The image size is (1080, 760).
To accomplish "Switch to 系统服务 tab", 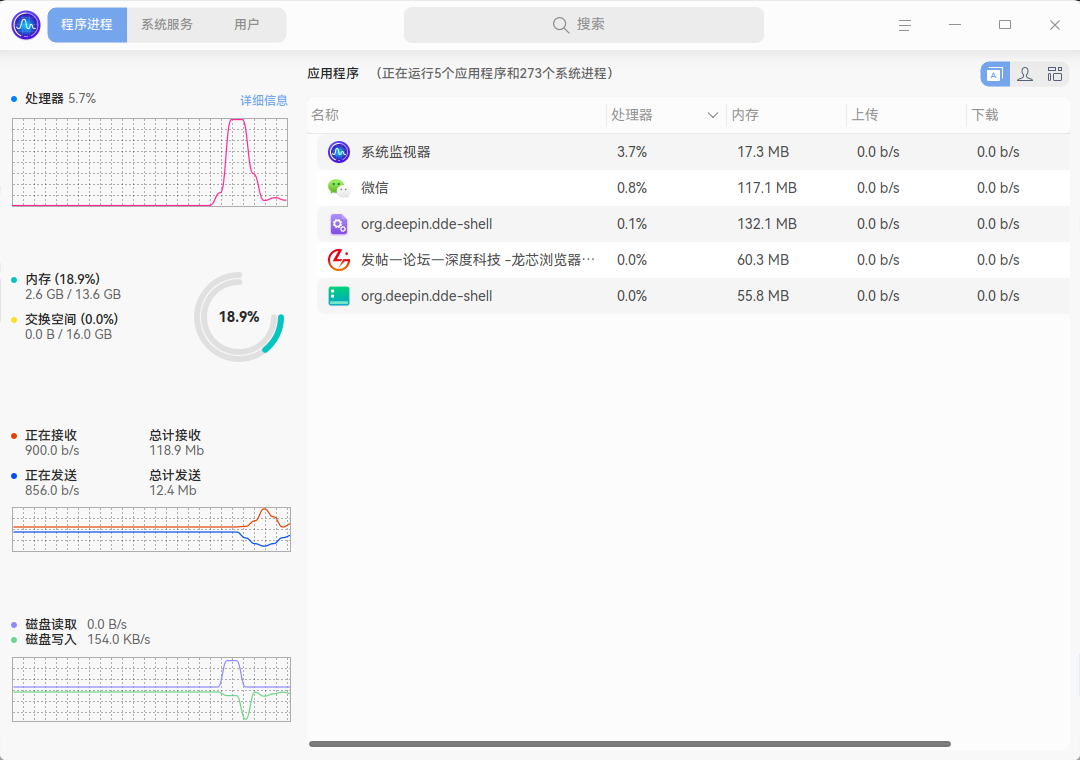I will [x=167, y=25].
